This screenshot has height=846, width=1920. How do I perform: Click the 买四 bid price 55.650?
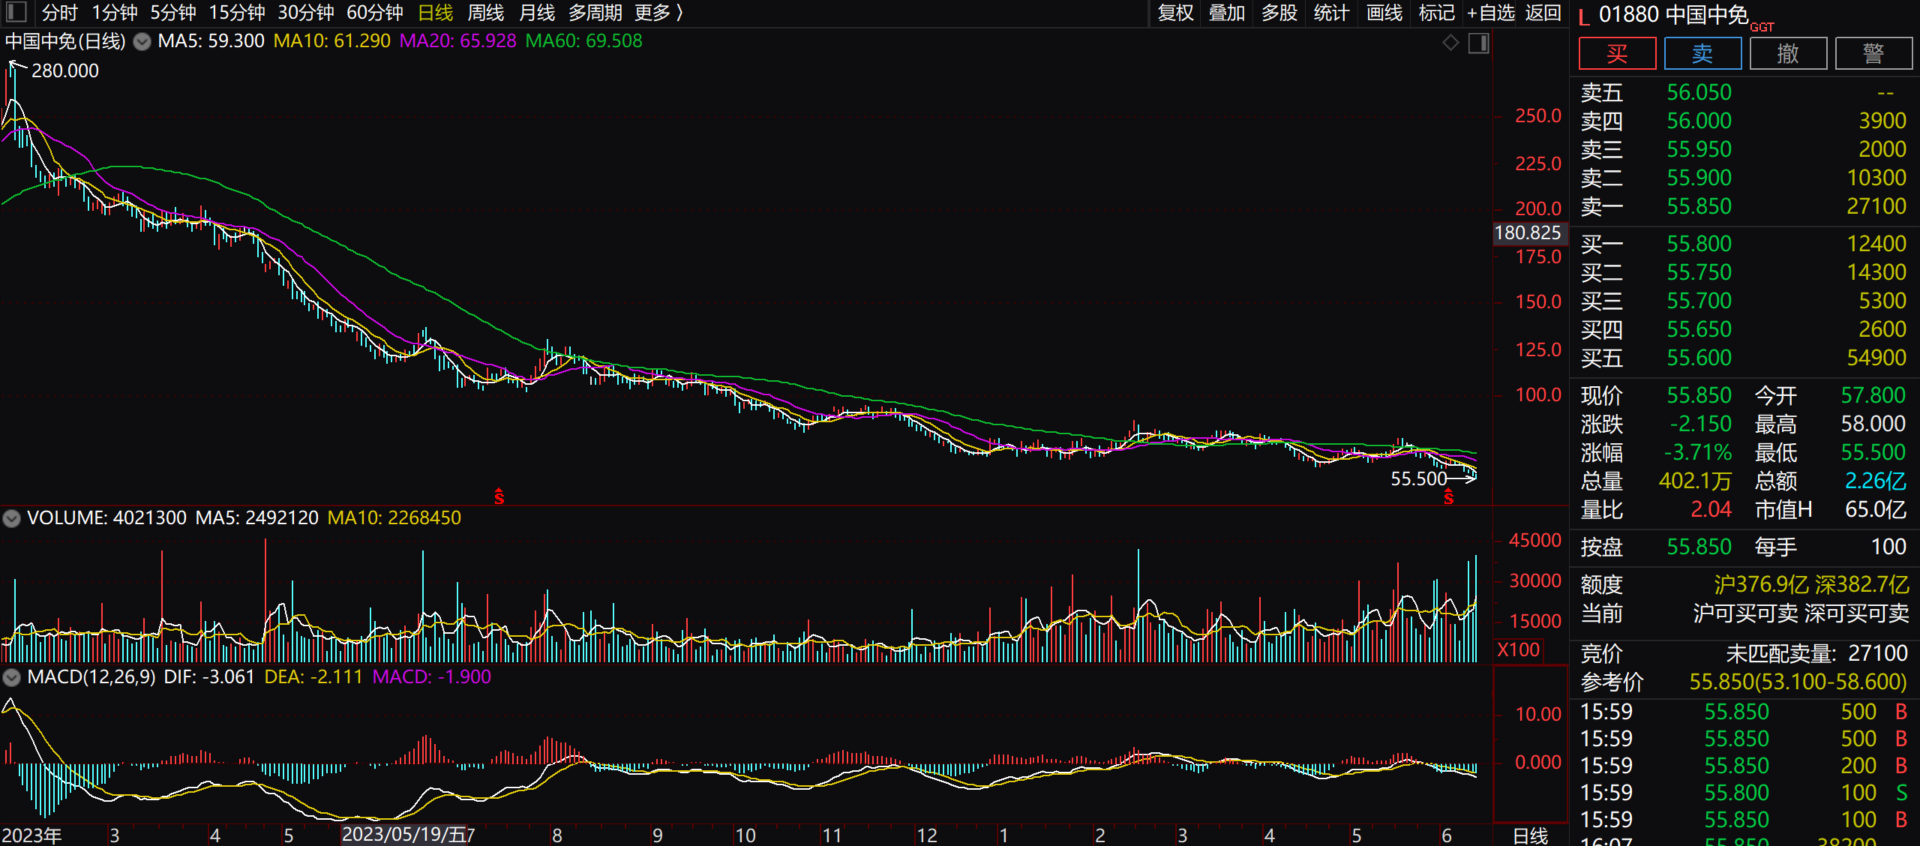[1699, 330]
